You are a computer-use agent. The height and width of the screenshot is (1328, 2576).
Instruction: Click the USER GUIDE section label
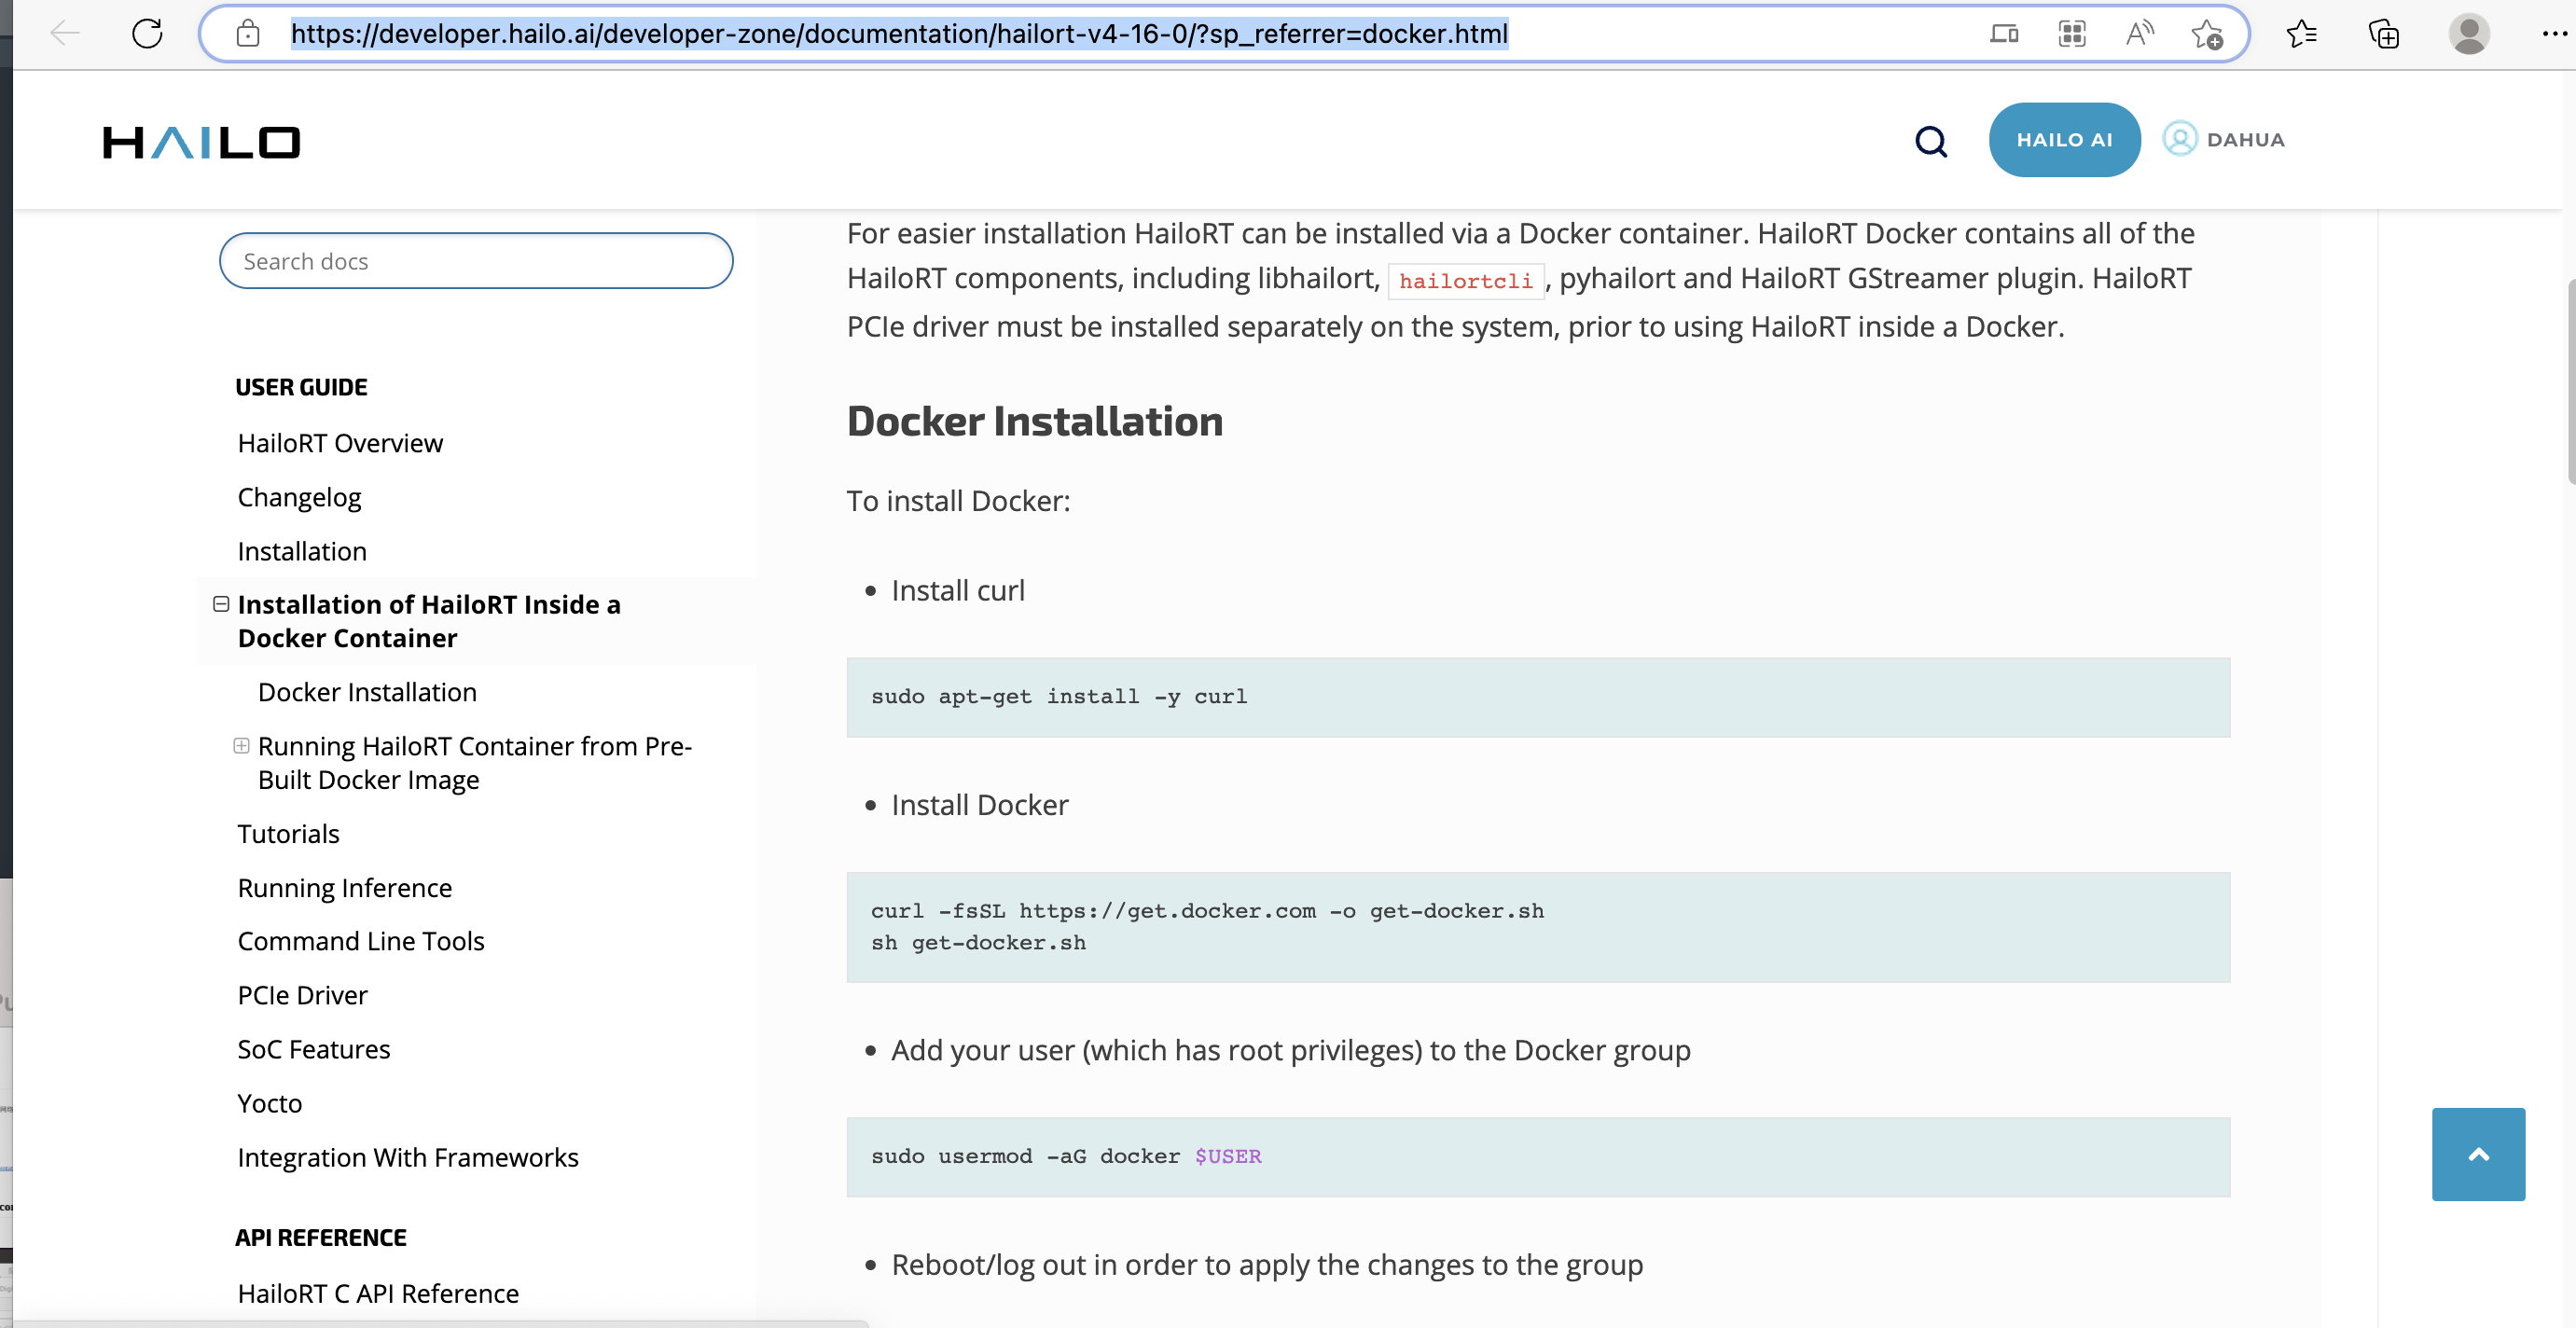pyautogui.click(x=301, y=387)
